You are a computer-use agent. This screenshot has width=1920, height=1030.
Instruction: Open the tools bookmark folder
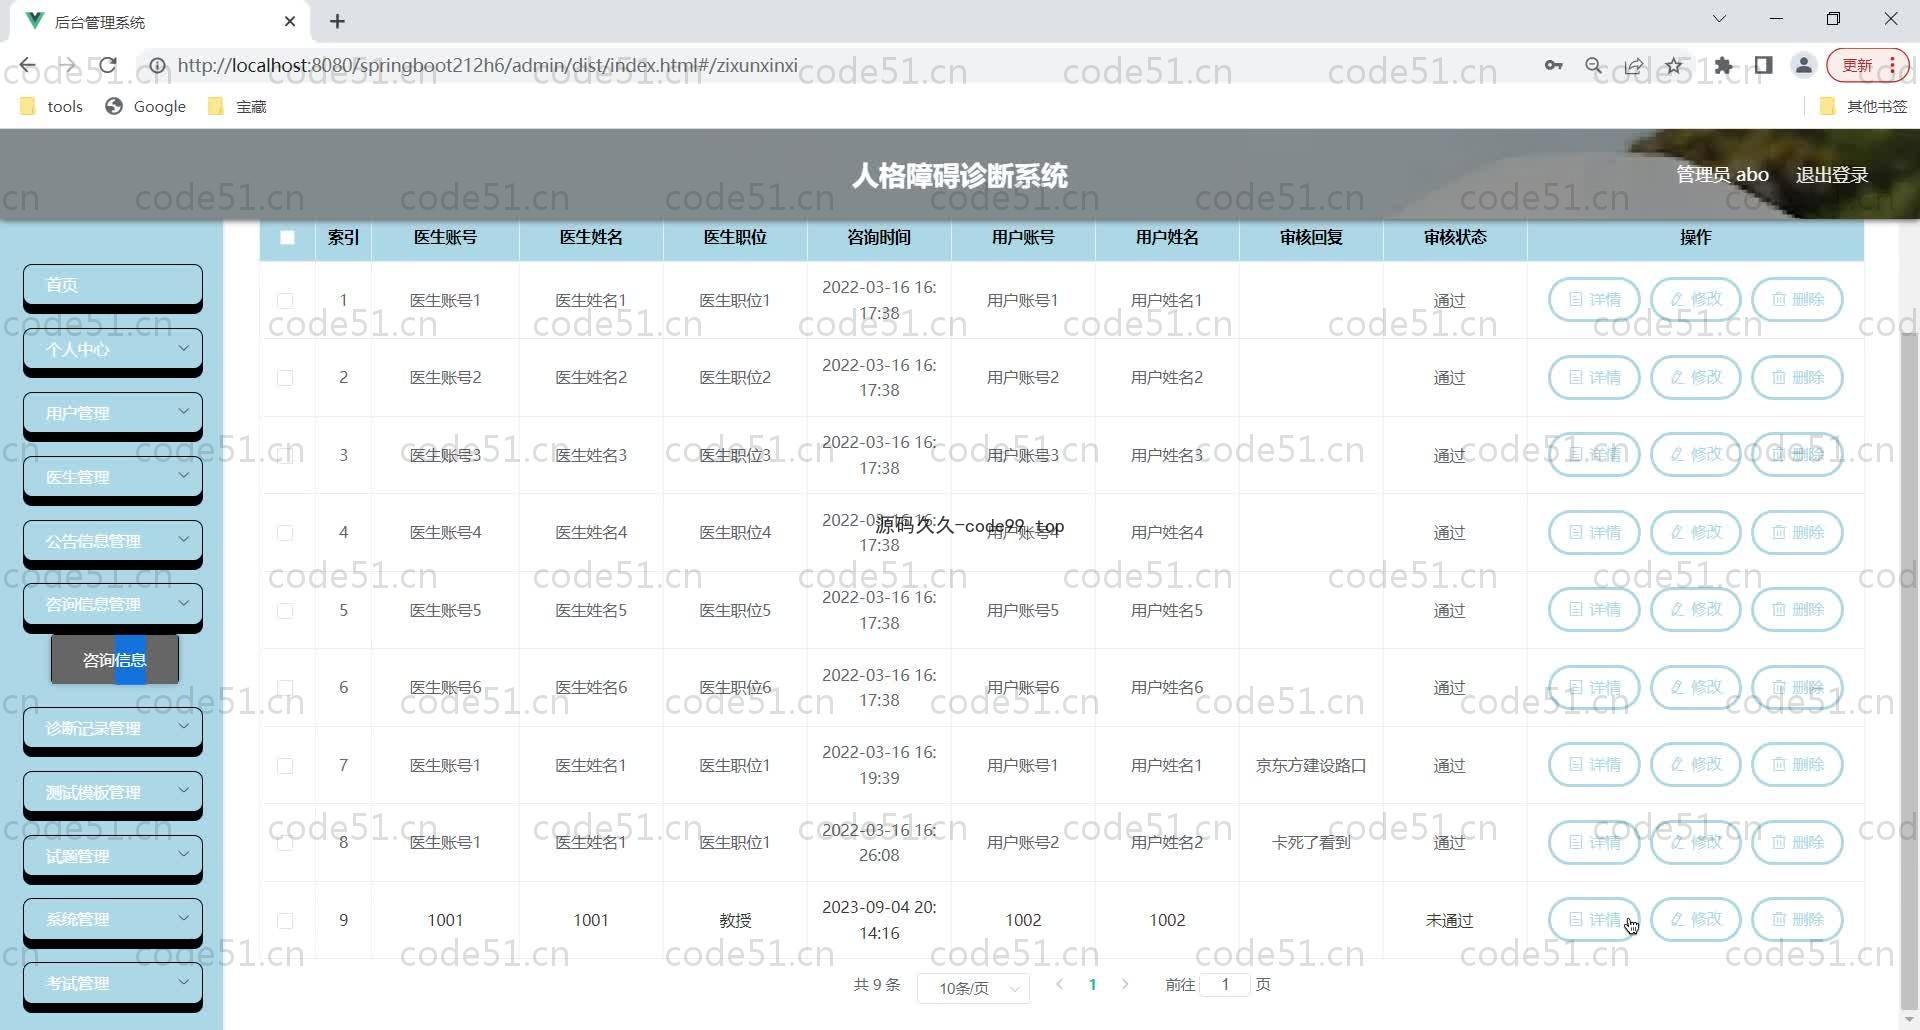(52, 106)
